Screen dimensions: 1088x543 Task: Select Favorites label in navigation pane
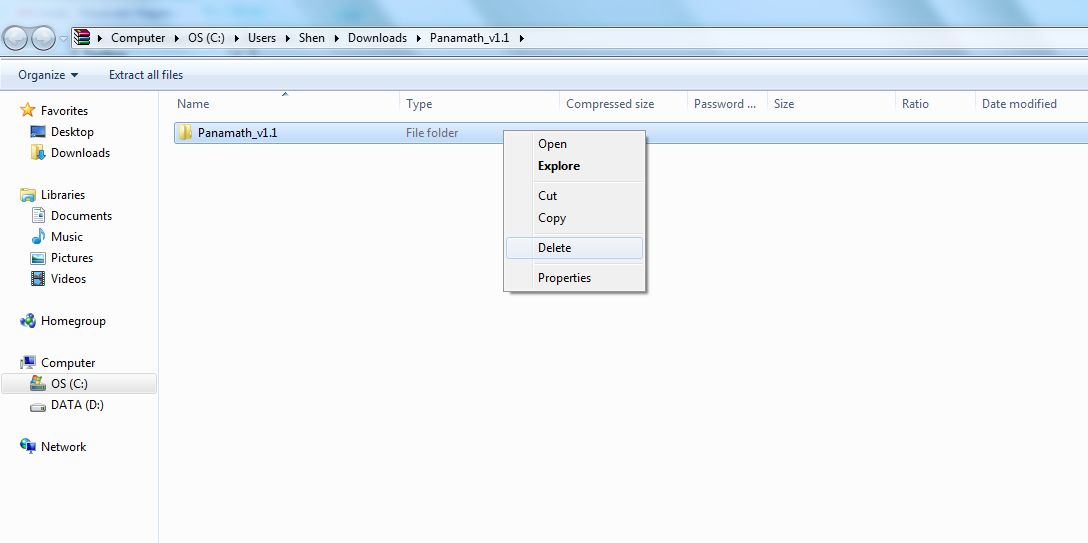(65, 111)
